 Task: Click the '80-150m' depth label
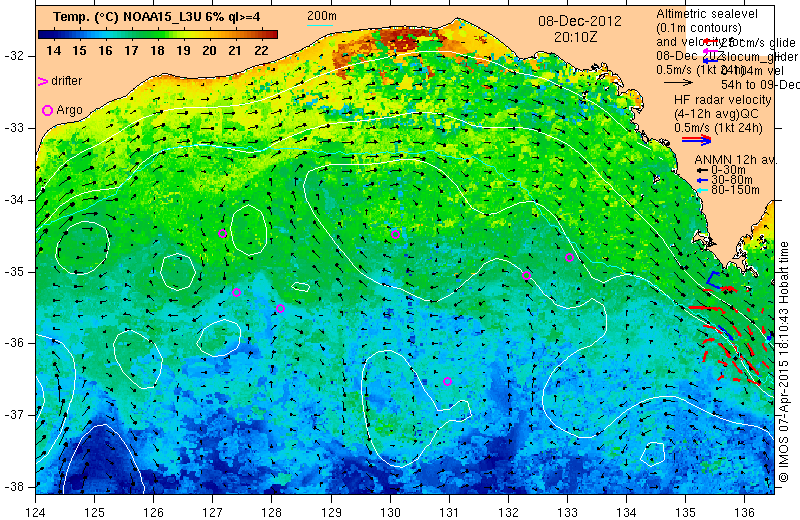735,190
